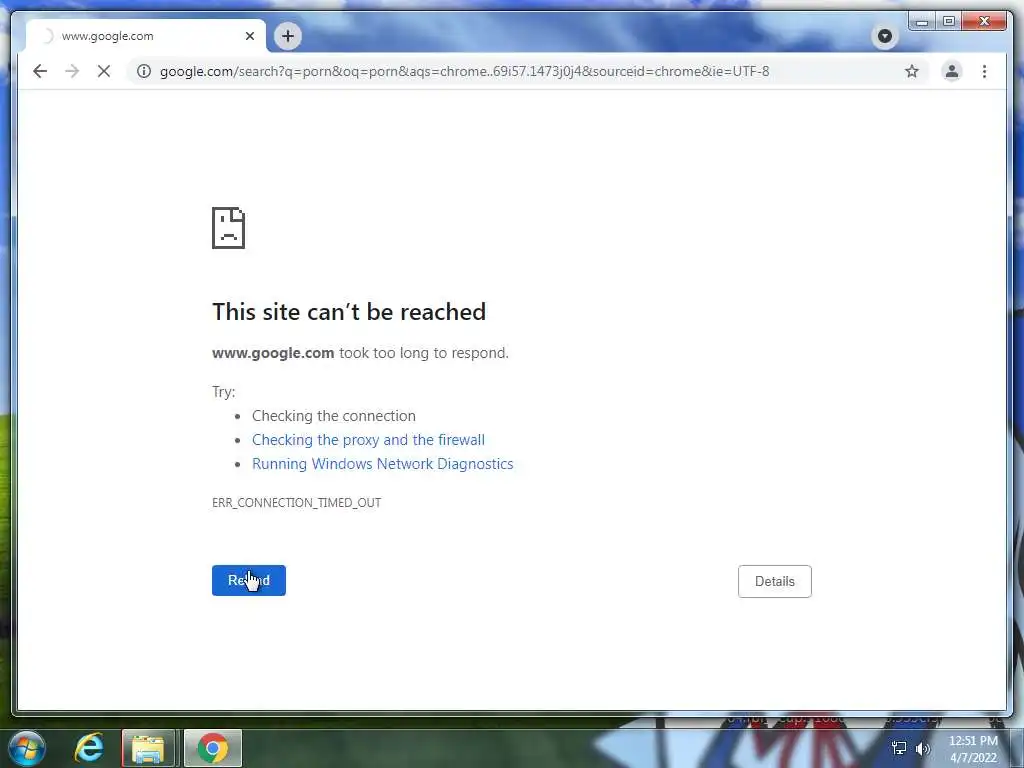Stop loading with the X button

coord(104,71)
